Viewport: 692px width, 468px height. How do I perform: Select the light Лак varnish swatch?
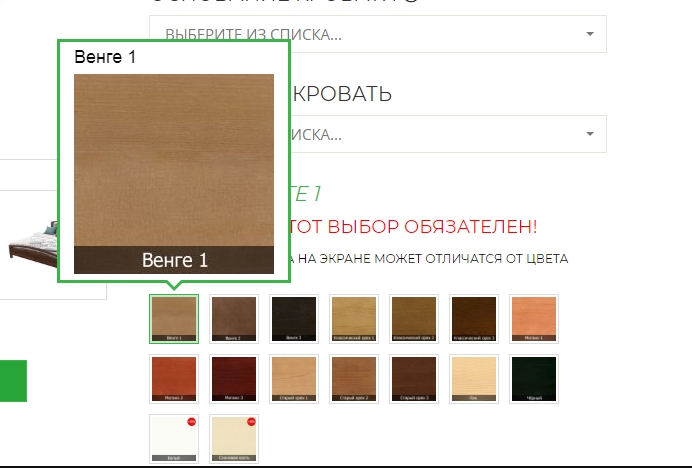pos(474,379)
